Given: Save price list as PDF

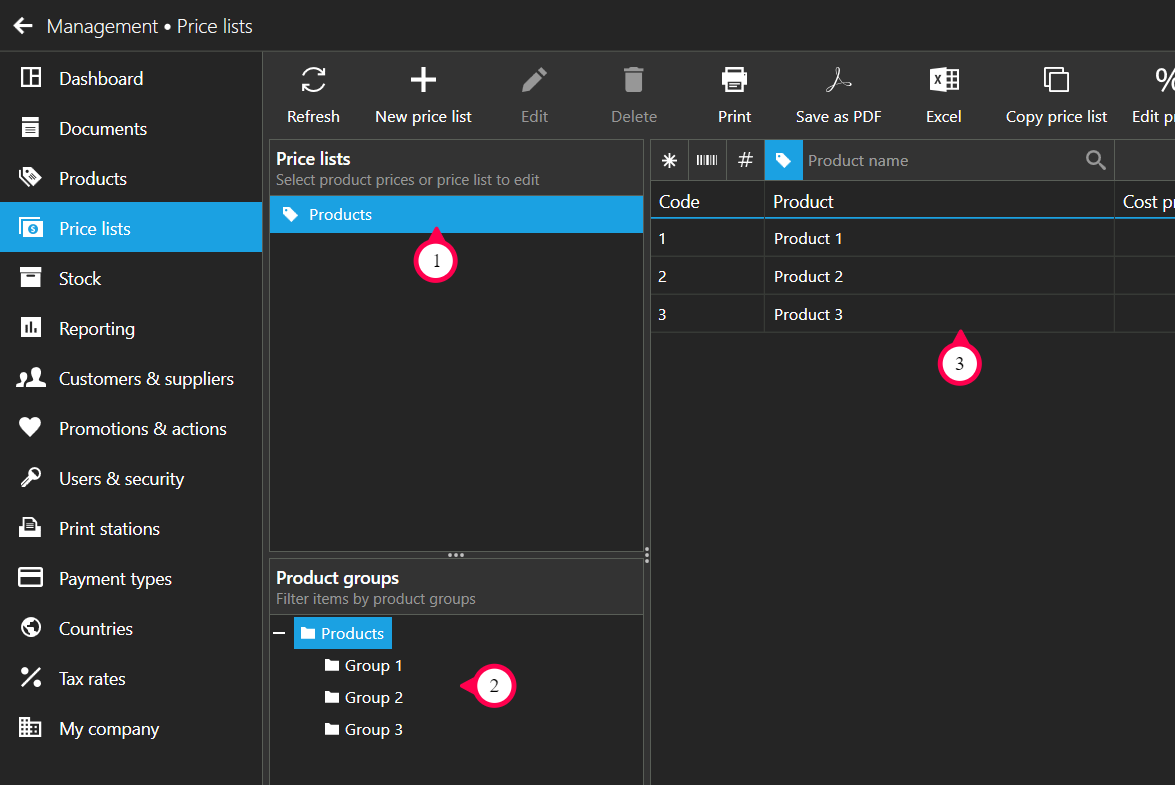Looking at the screenshot, I should click(x=839, y=95).
